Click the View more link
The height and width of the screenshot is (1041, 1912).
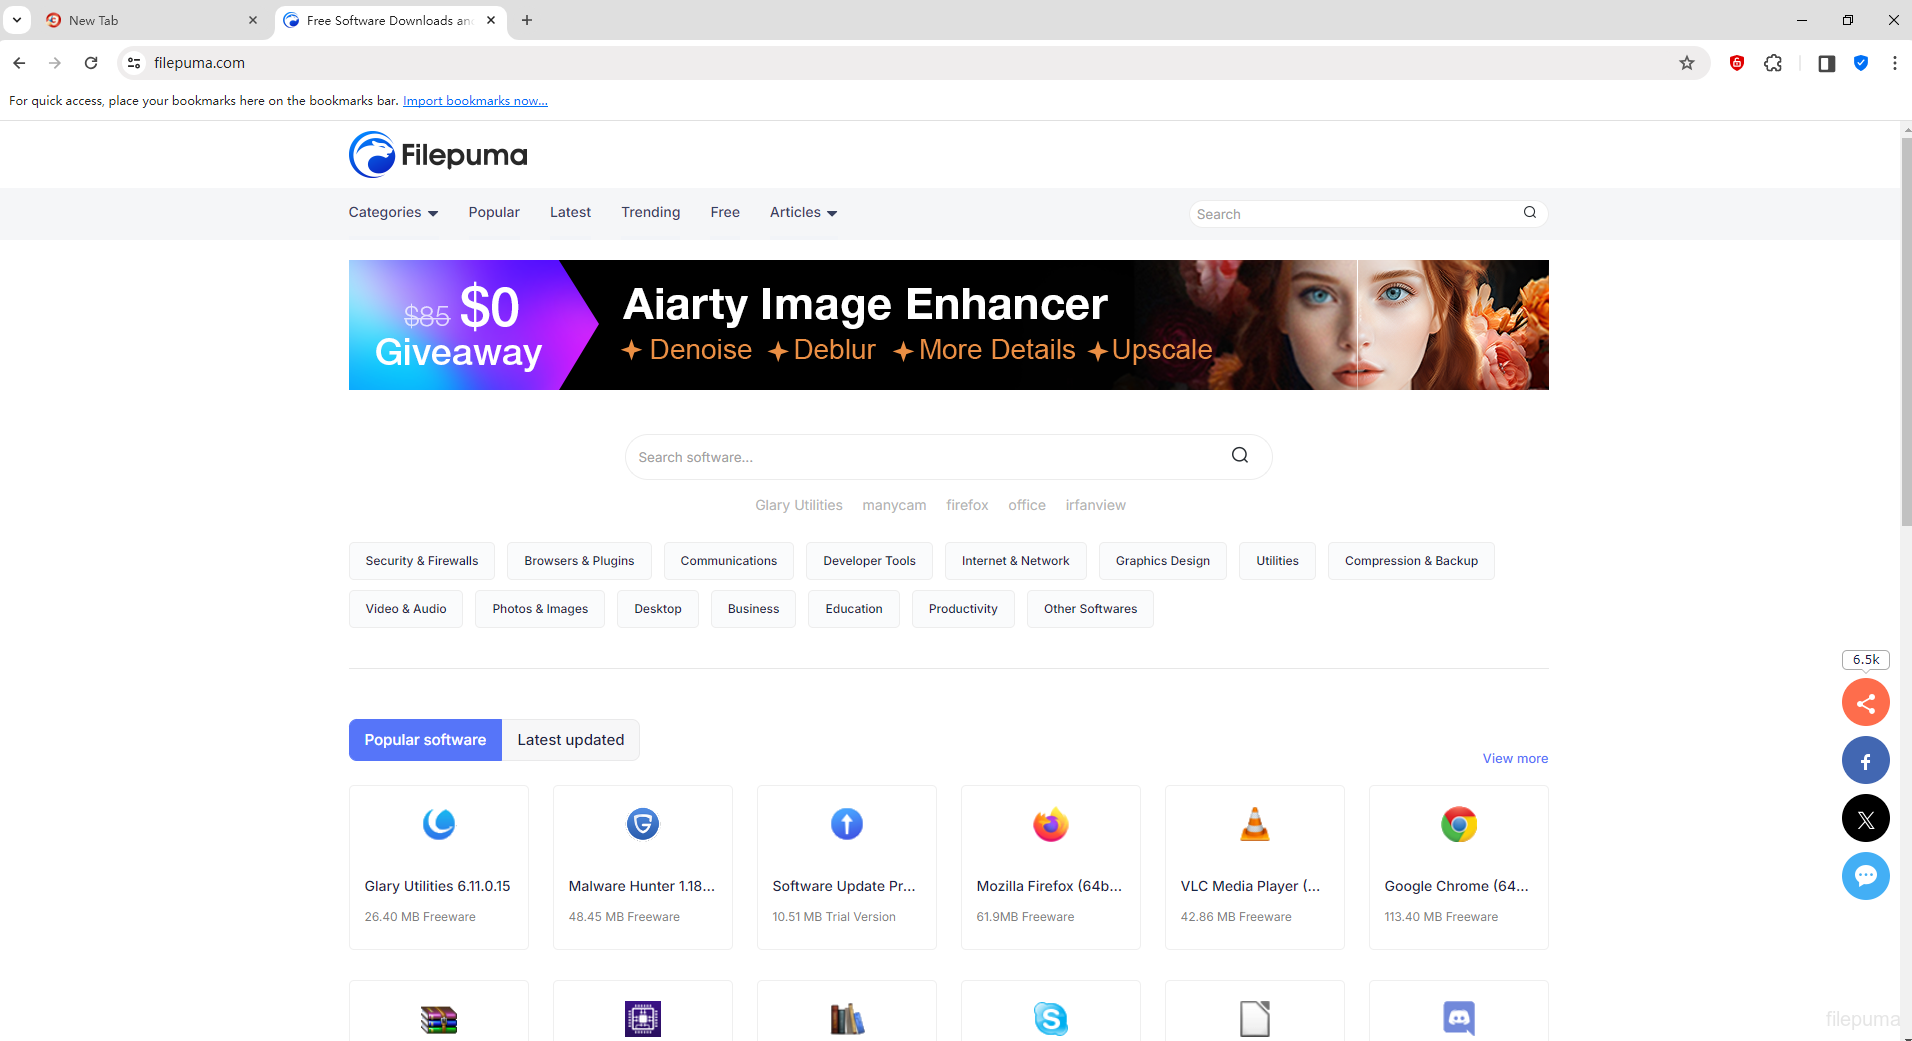click(1515, 759)
